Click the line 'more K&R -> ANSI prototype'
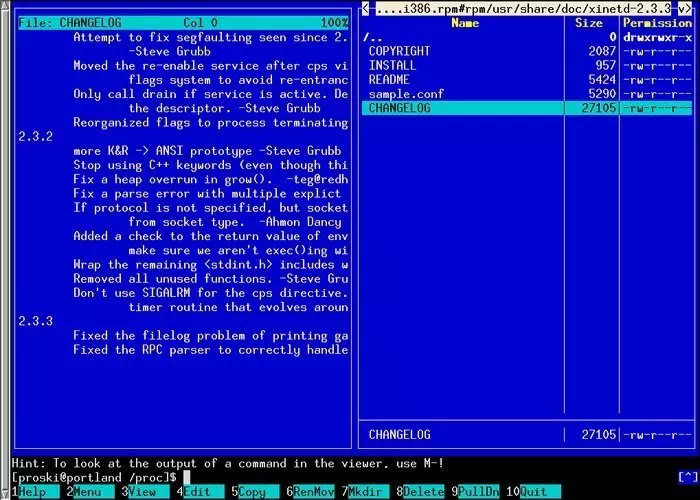This screenshot has height=500, width=700. [207, 151]
